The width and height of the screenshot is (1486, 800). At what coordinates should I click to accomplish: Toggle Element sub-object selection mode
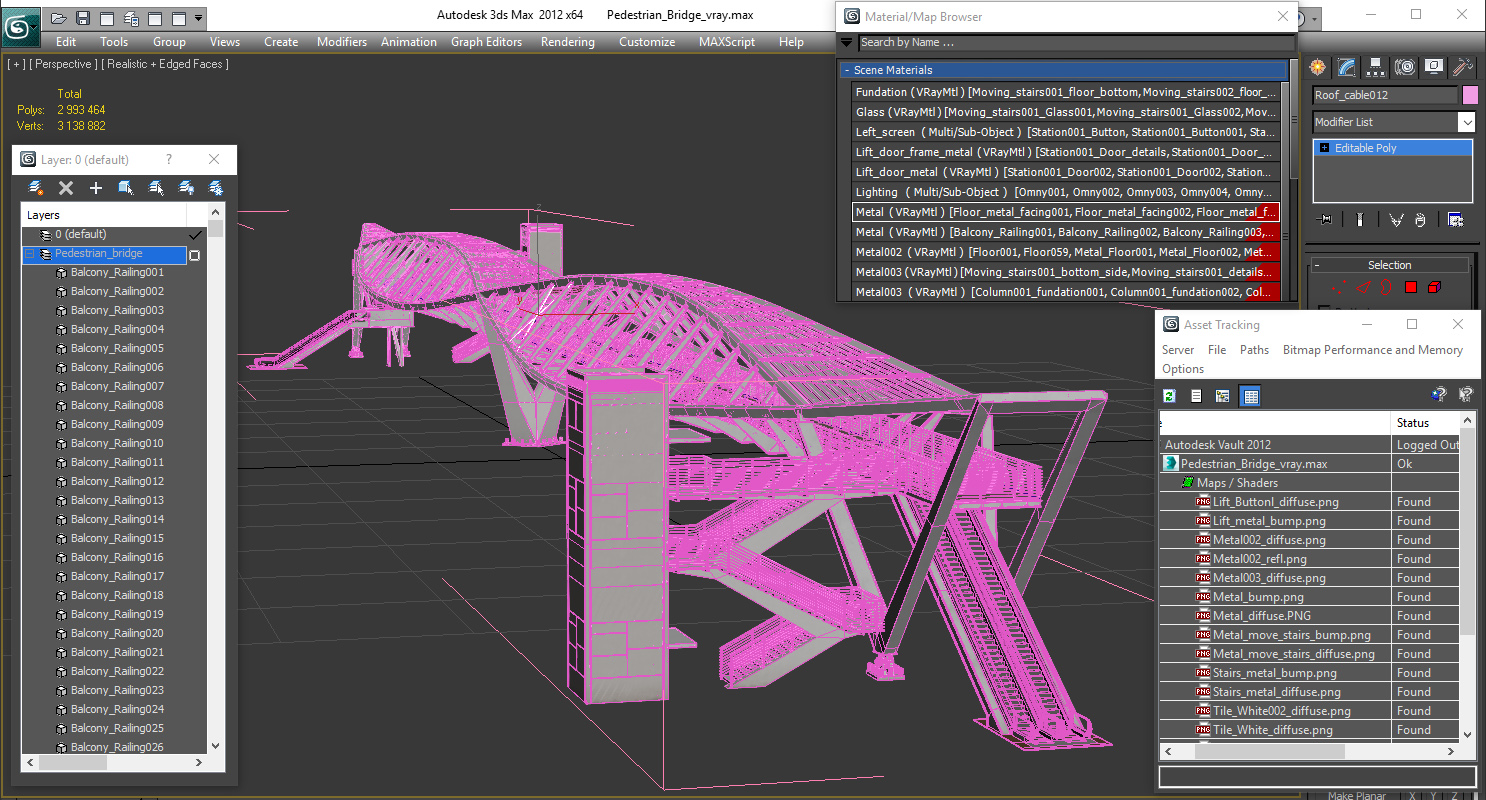[1434, 288]
